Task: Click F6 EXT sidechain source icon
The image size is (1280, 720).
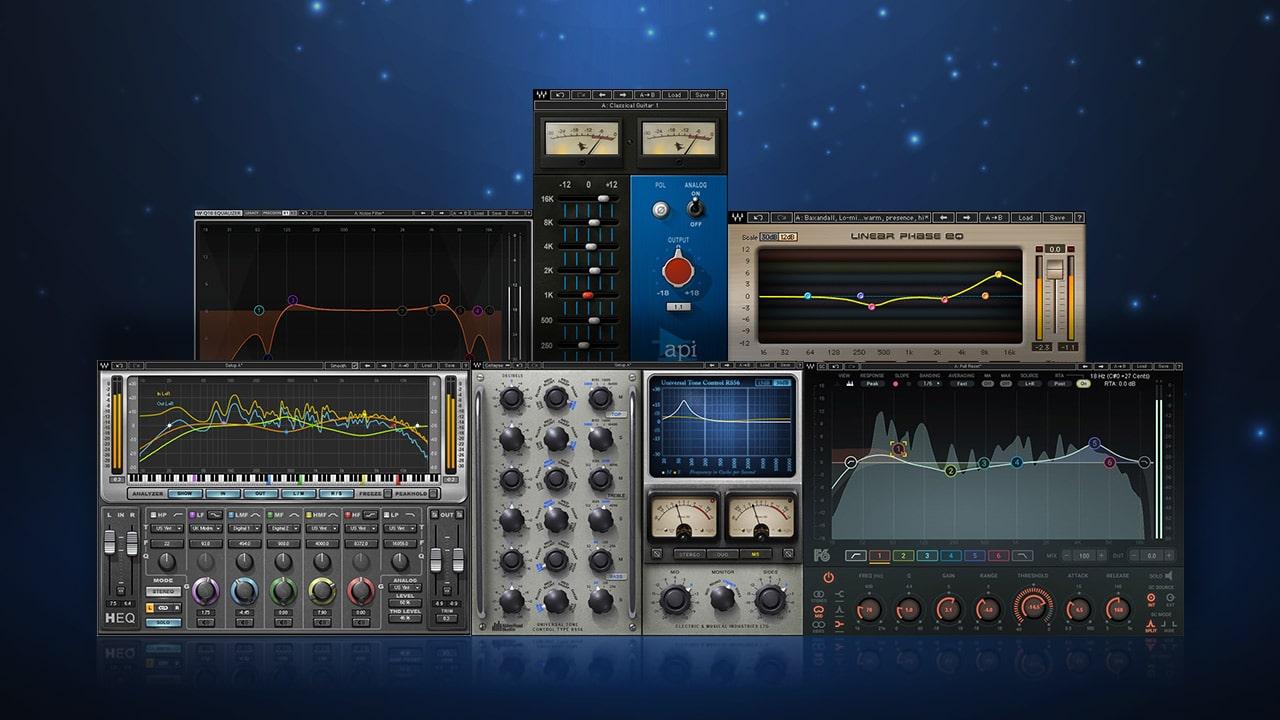Action: tap(1170, 598)
